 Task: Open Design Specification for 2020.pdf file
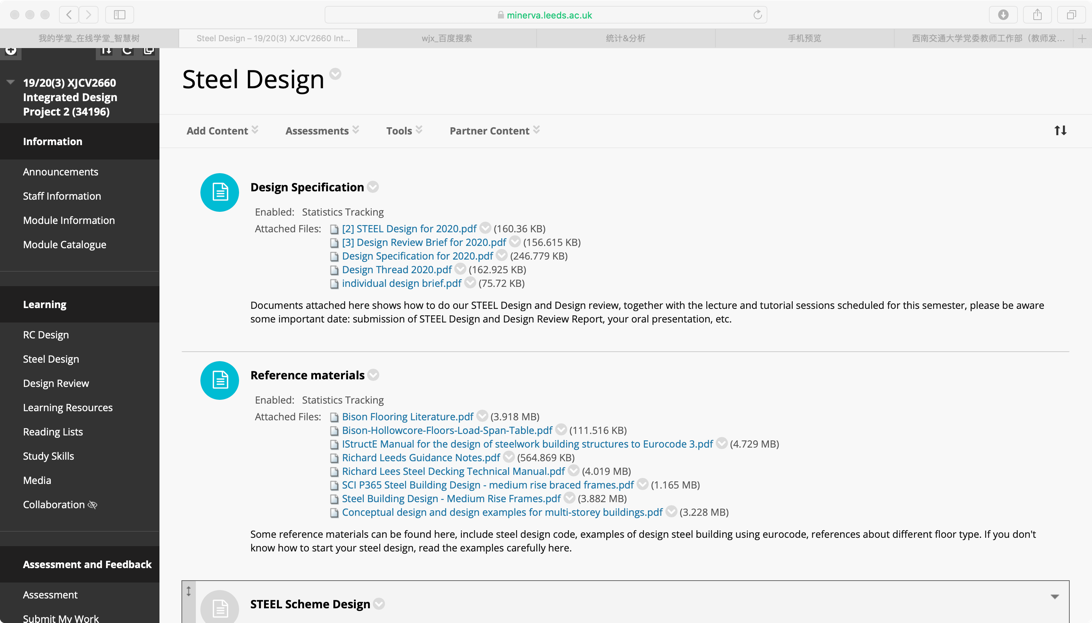click(417, 256)
